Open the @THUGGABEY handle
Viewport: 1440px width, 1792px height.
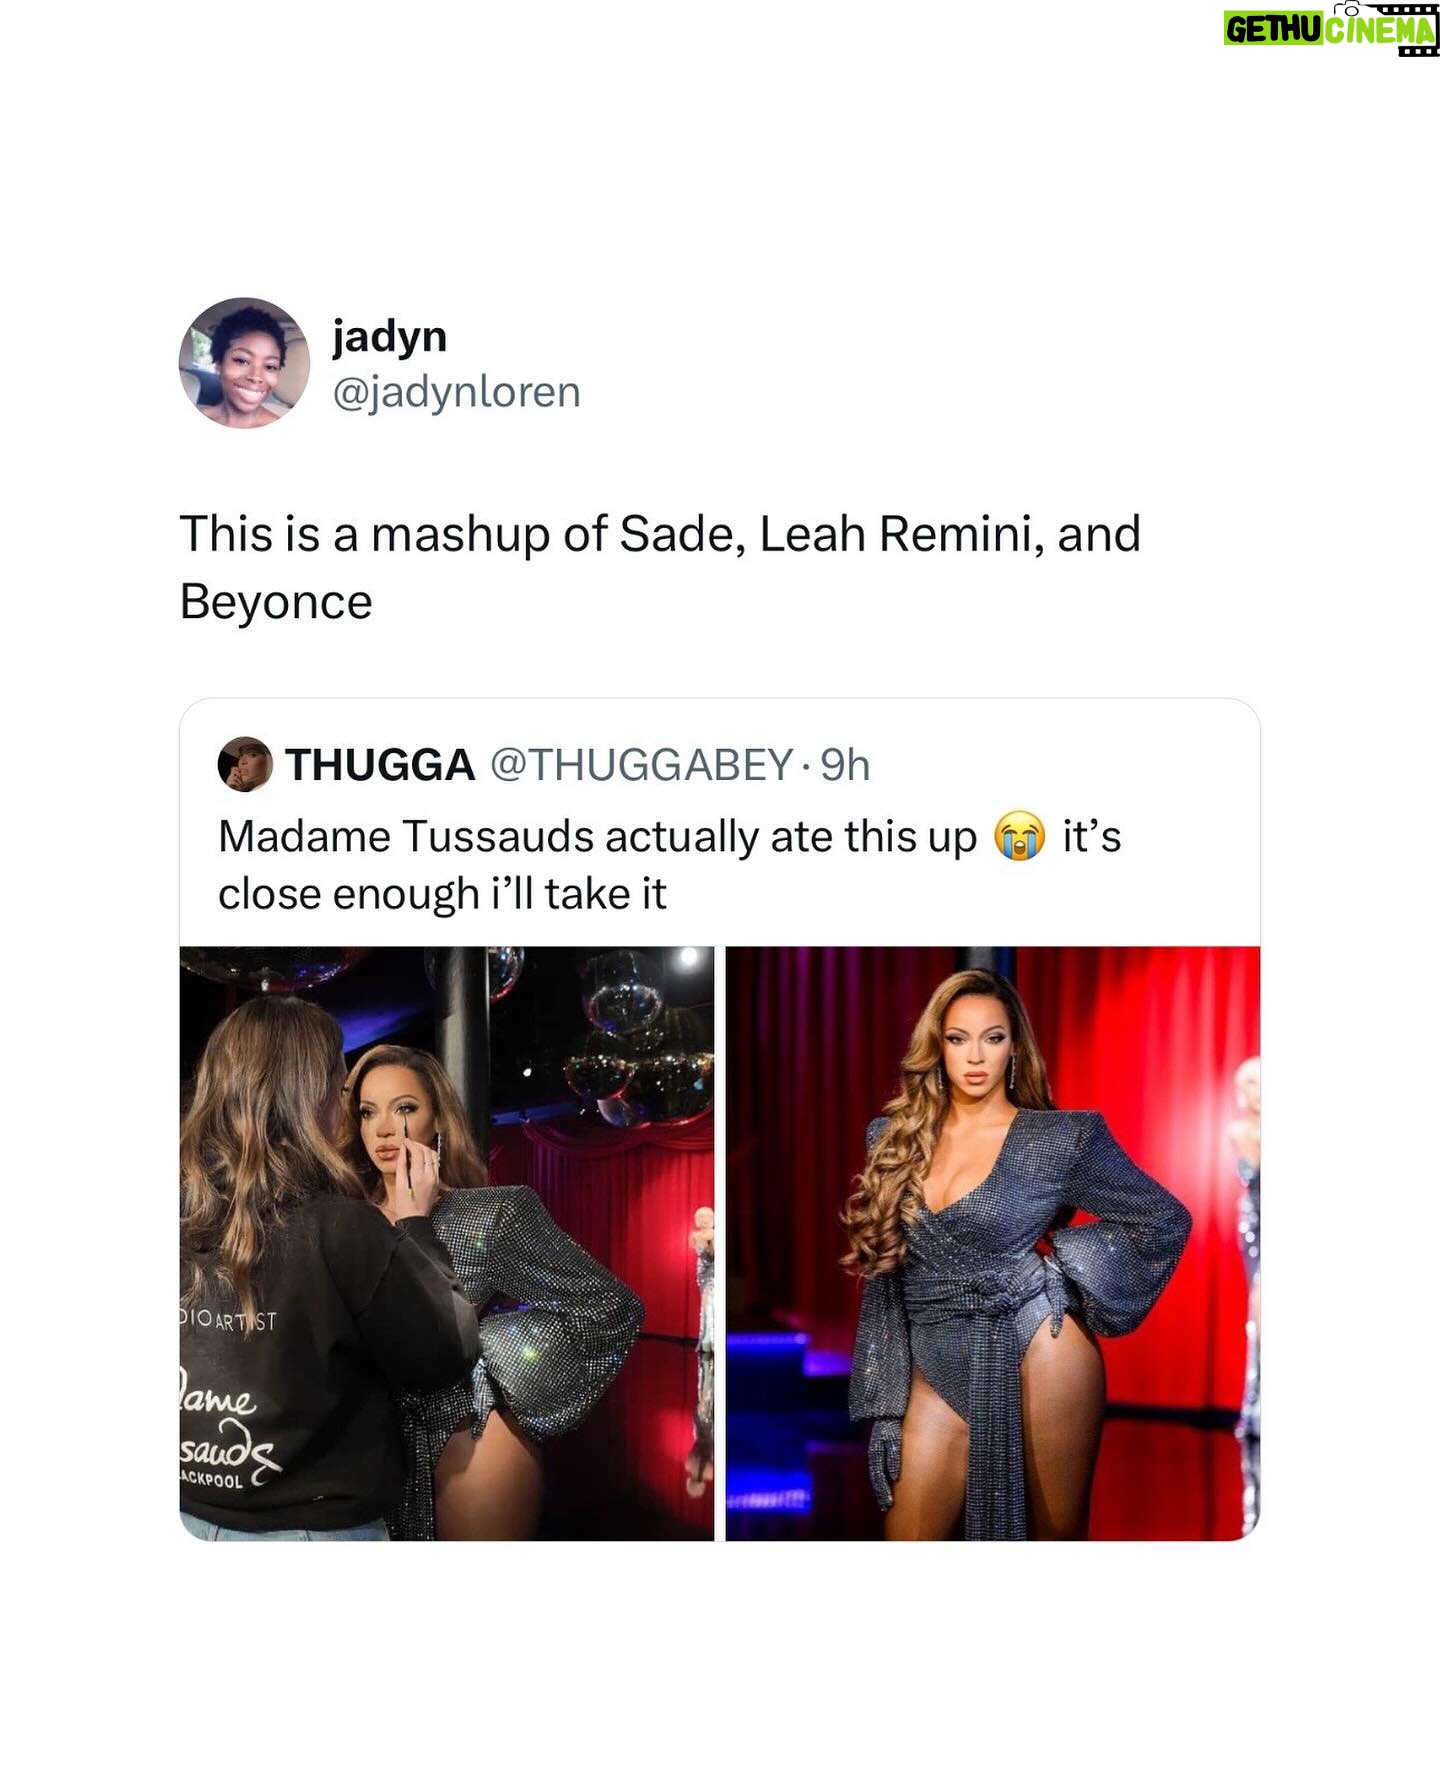(x=641, y=766)
